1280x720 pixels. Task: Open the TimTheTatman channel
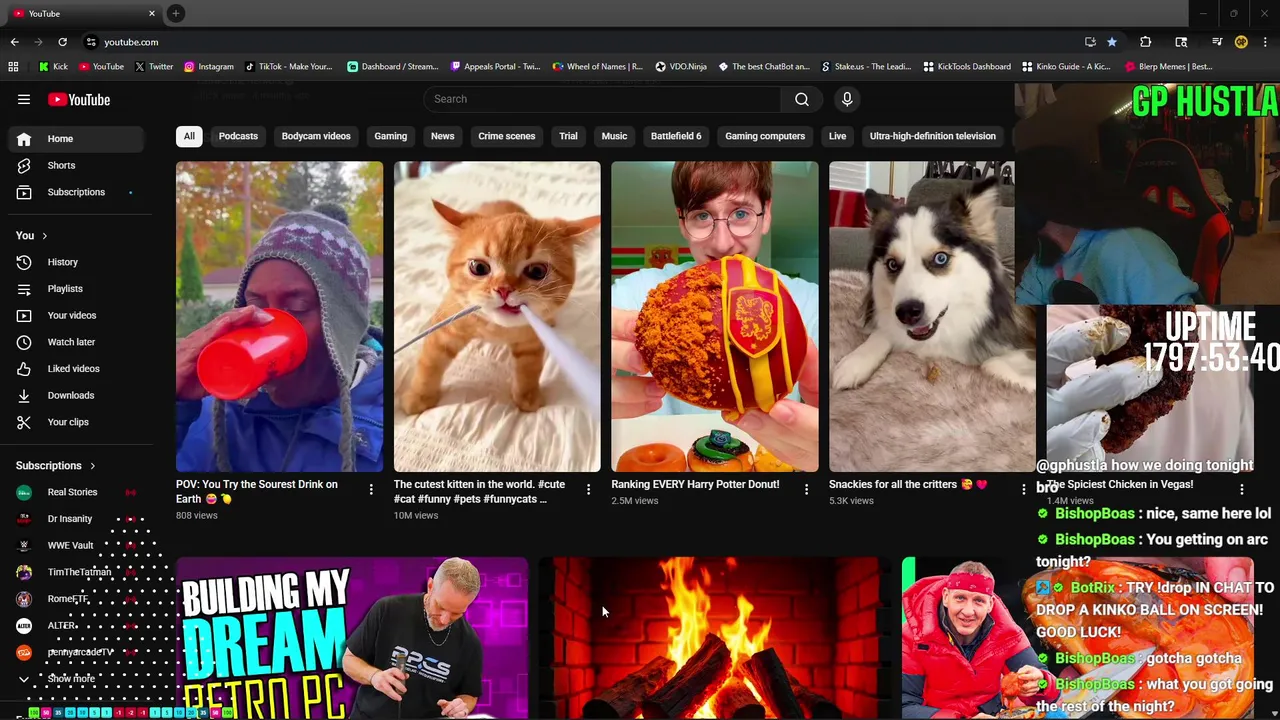[76, 572]
